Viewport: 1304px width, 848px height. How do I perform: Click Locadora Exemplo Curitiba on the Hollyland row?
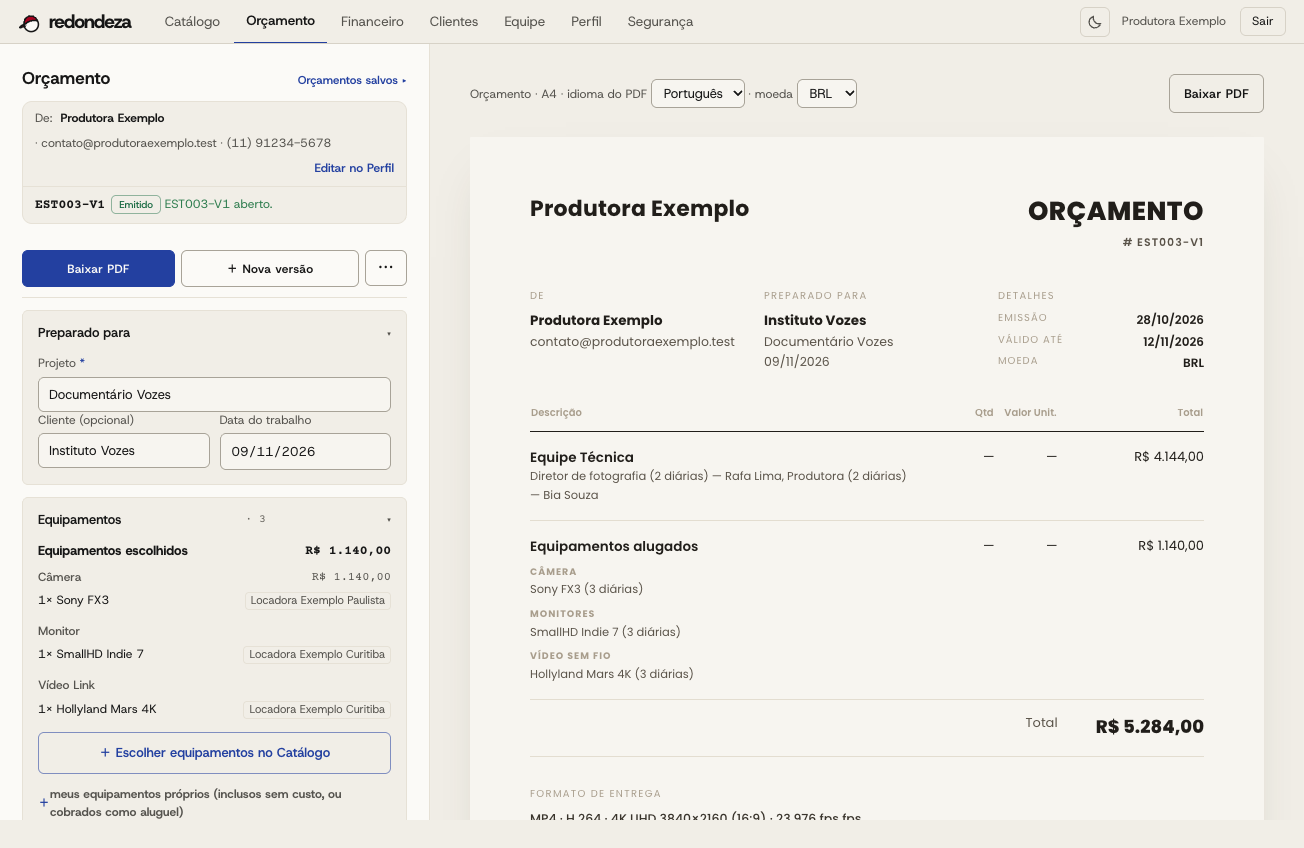pos(317,709)
